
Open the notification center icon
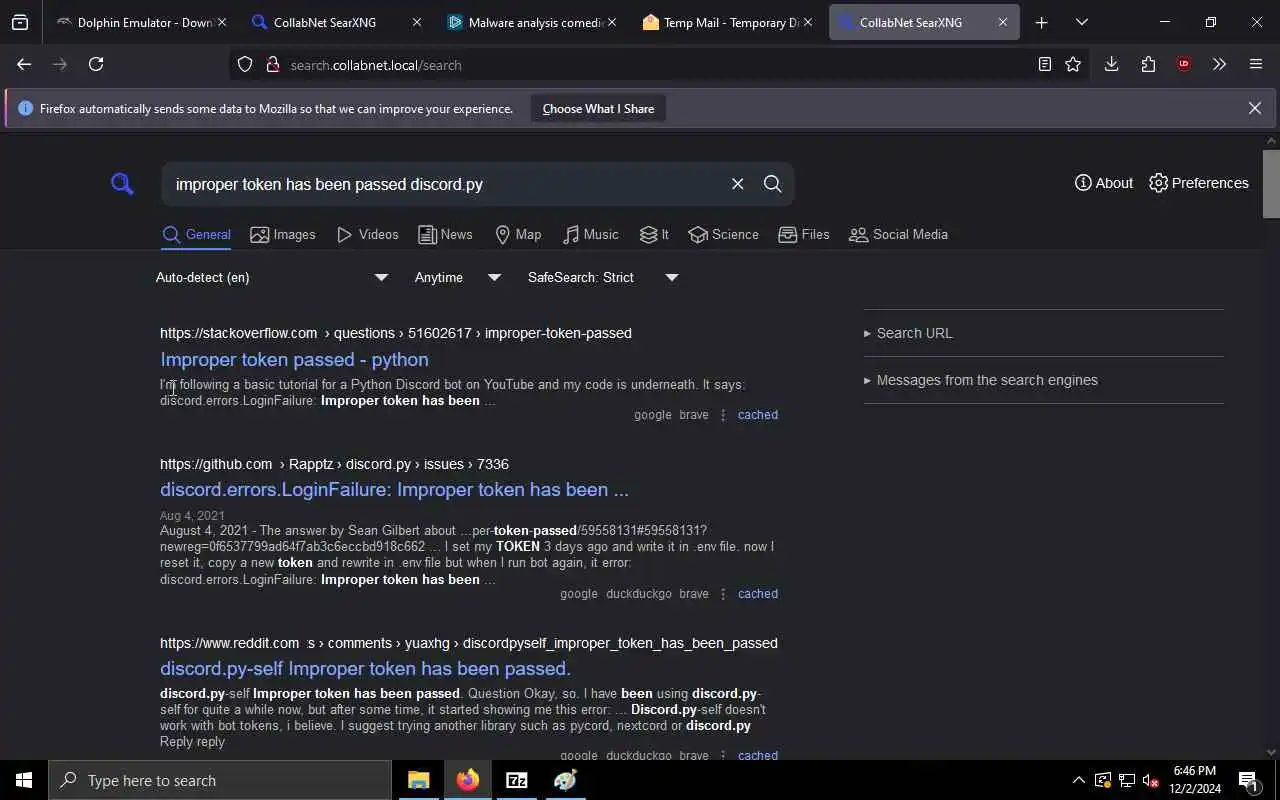[1248, 780]
